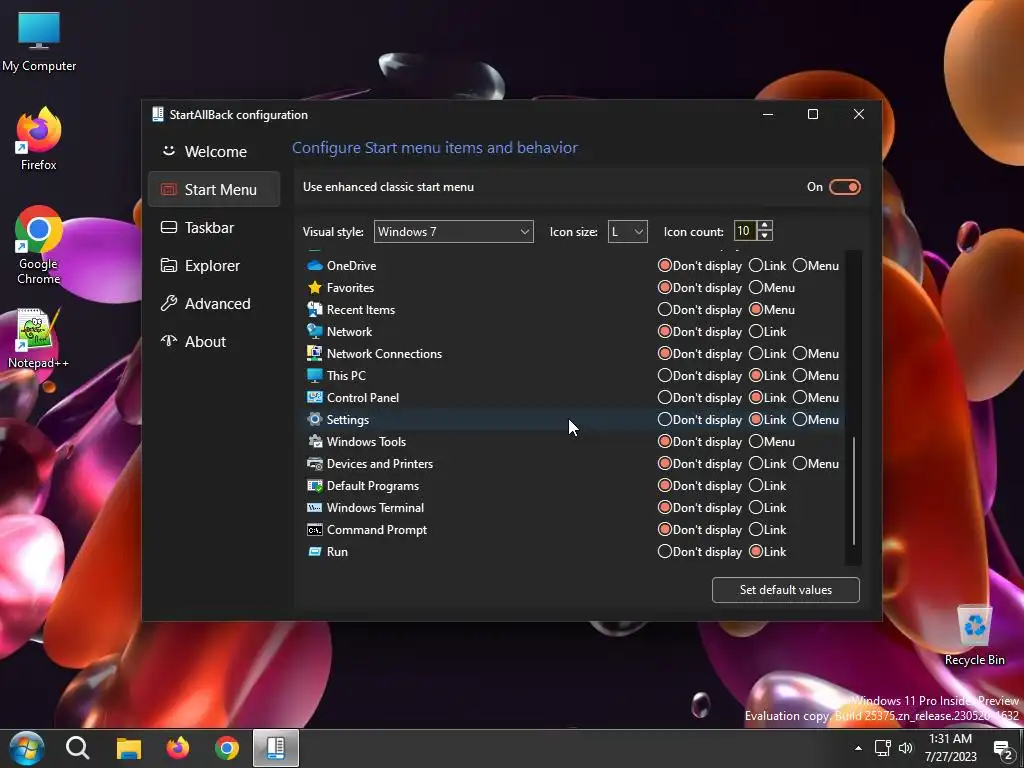Set This PC to Menu
The width and height of the screenshot is (1024, 768).
pyautogui.click(x=800, y=376)
